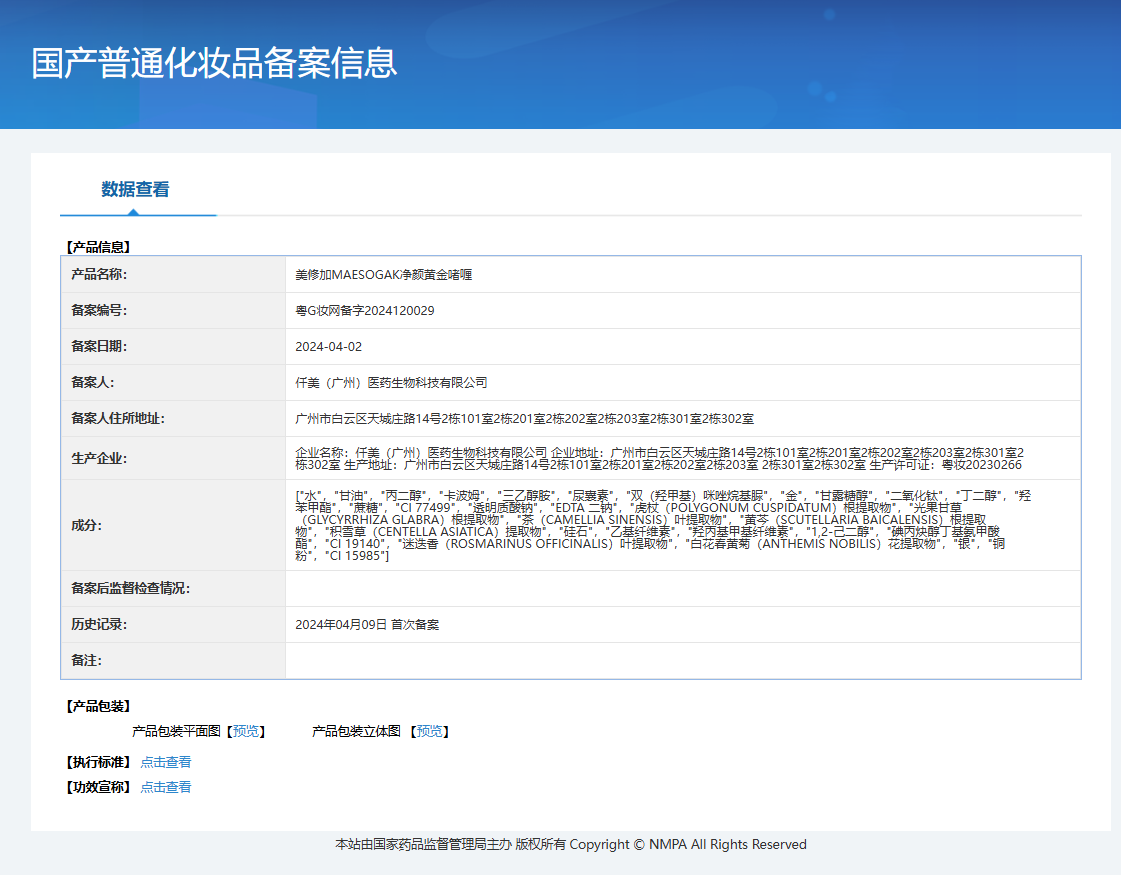Click the 备案编号 row label

99,310
